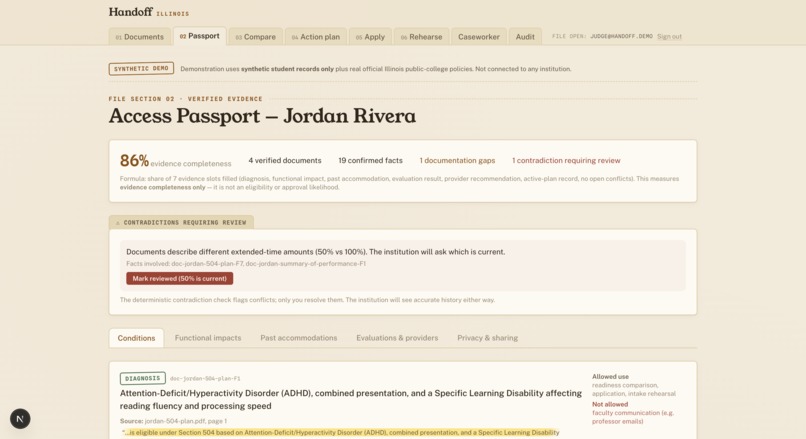Click the 'Allowed use' label
806x439 pixels.
point(610,376)
